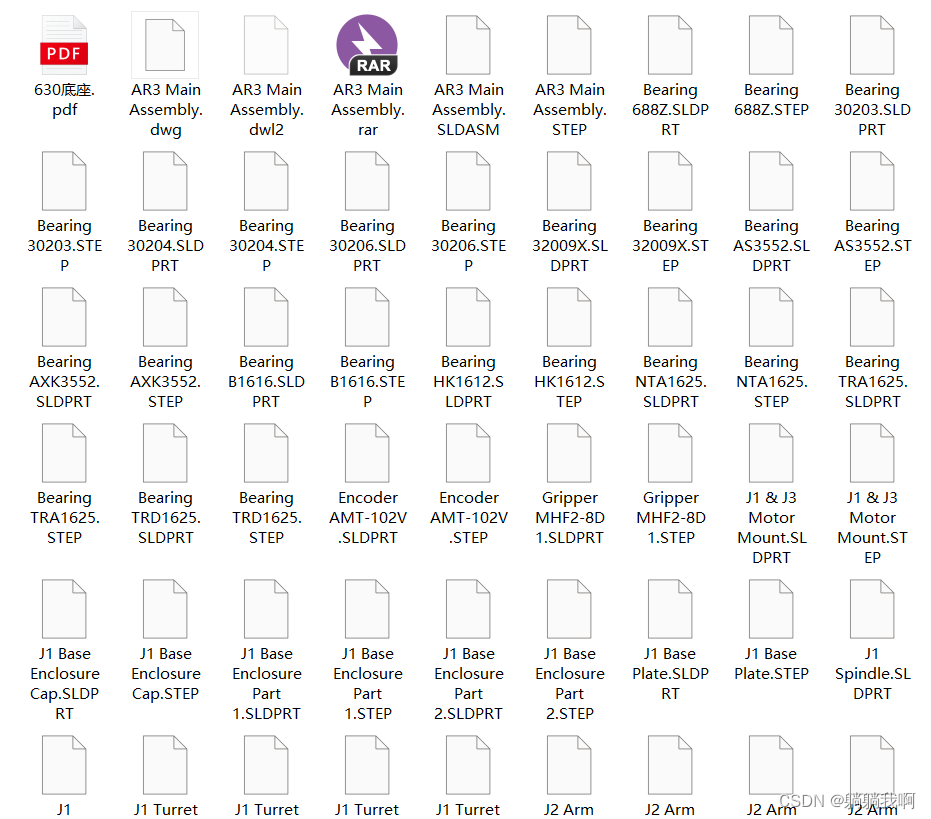
Task: Select the Bearing TRD1625.STEP file icon
Action: coord(266,453)
